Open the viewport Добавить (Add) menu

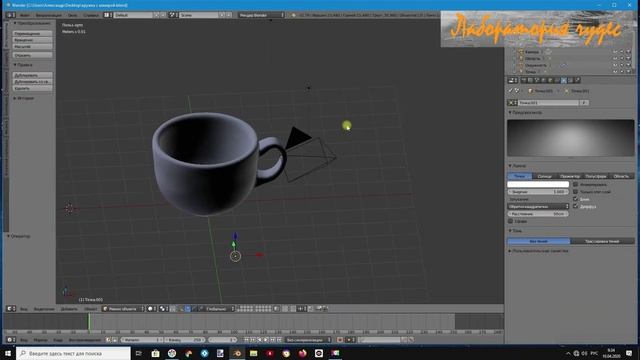(69, 309)
